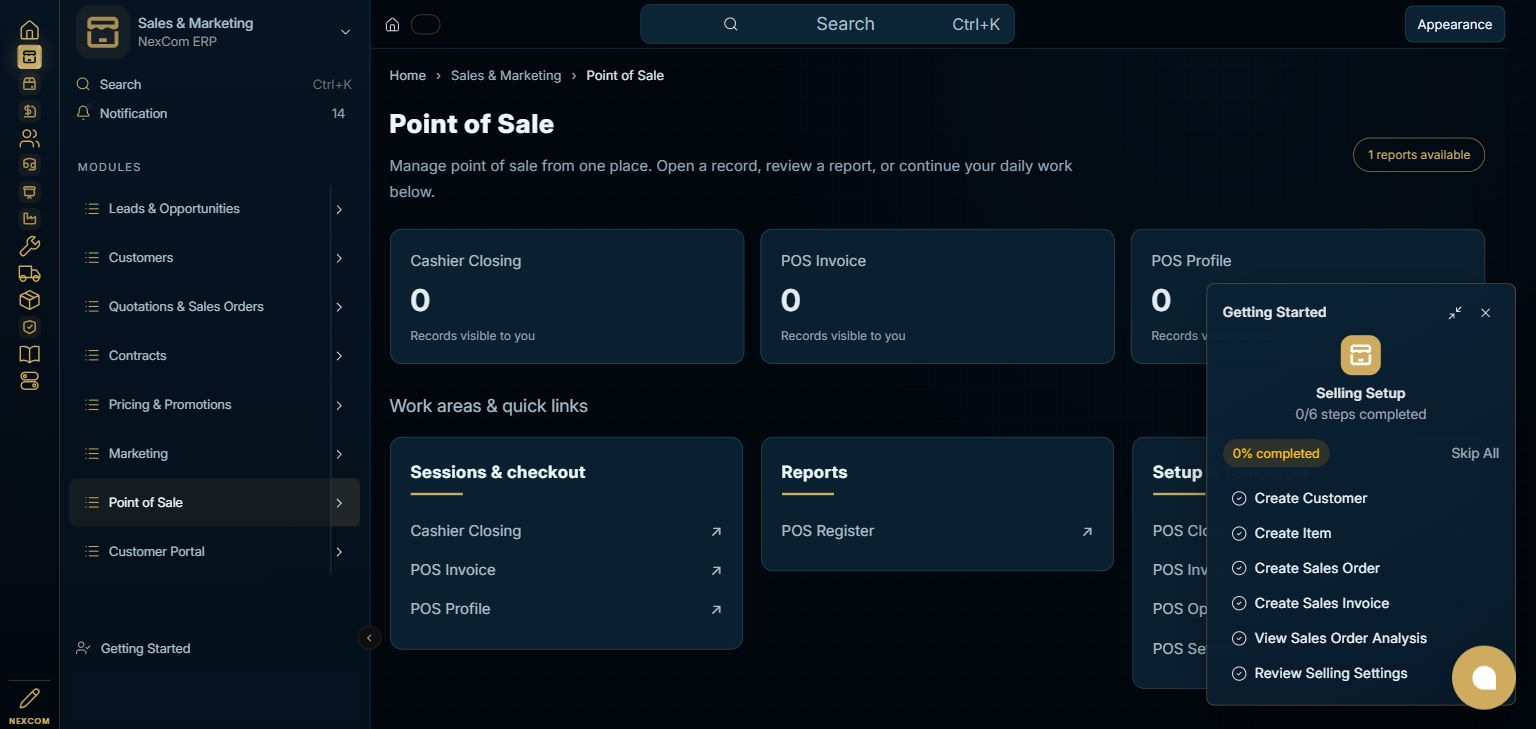
Task: Open the chat bubble widget
Action: [1484, 677]
